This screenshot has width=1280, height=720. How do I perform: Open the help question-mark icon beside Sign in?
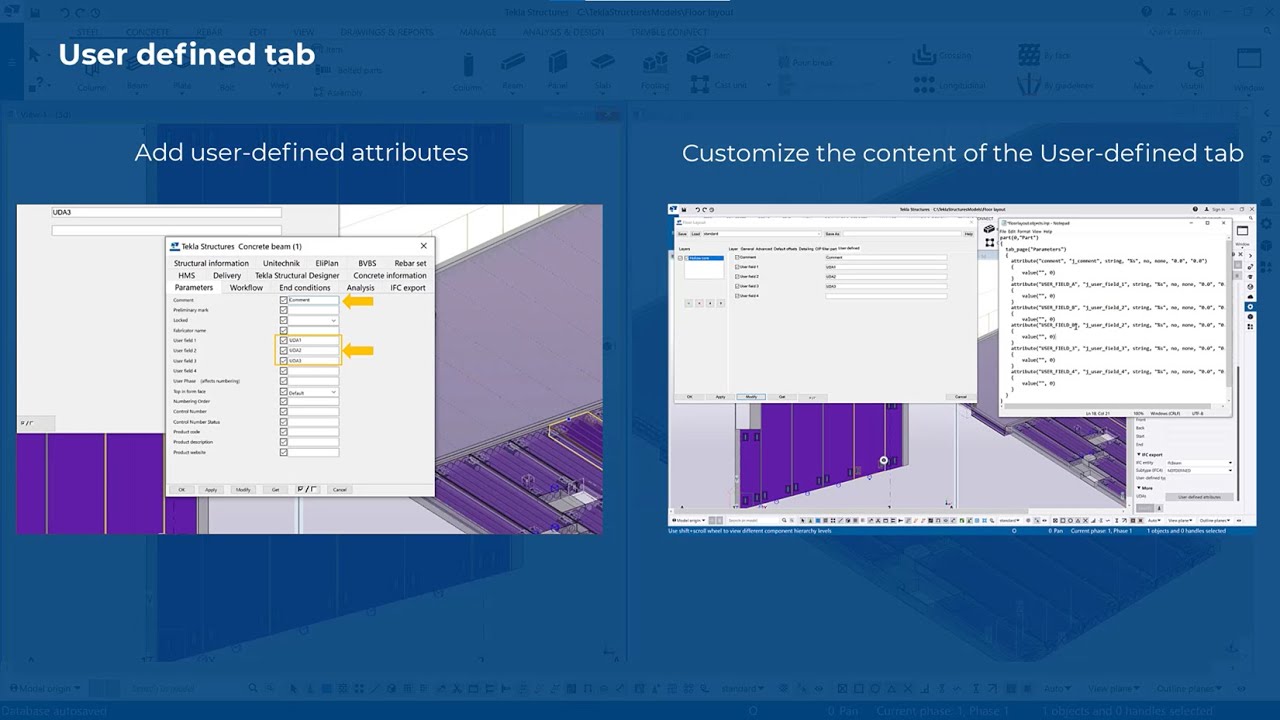[1195, 209]
